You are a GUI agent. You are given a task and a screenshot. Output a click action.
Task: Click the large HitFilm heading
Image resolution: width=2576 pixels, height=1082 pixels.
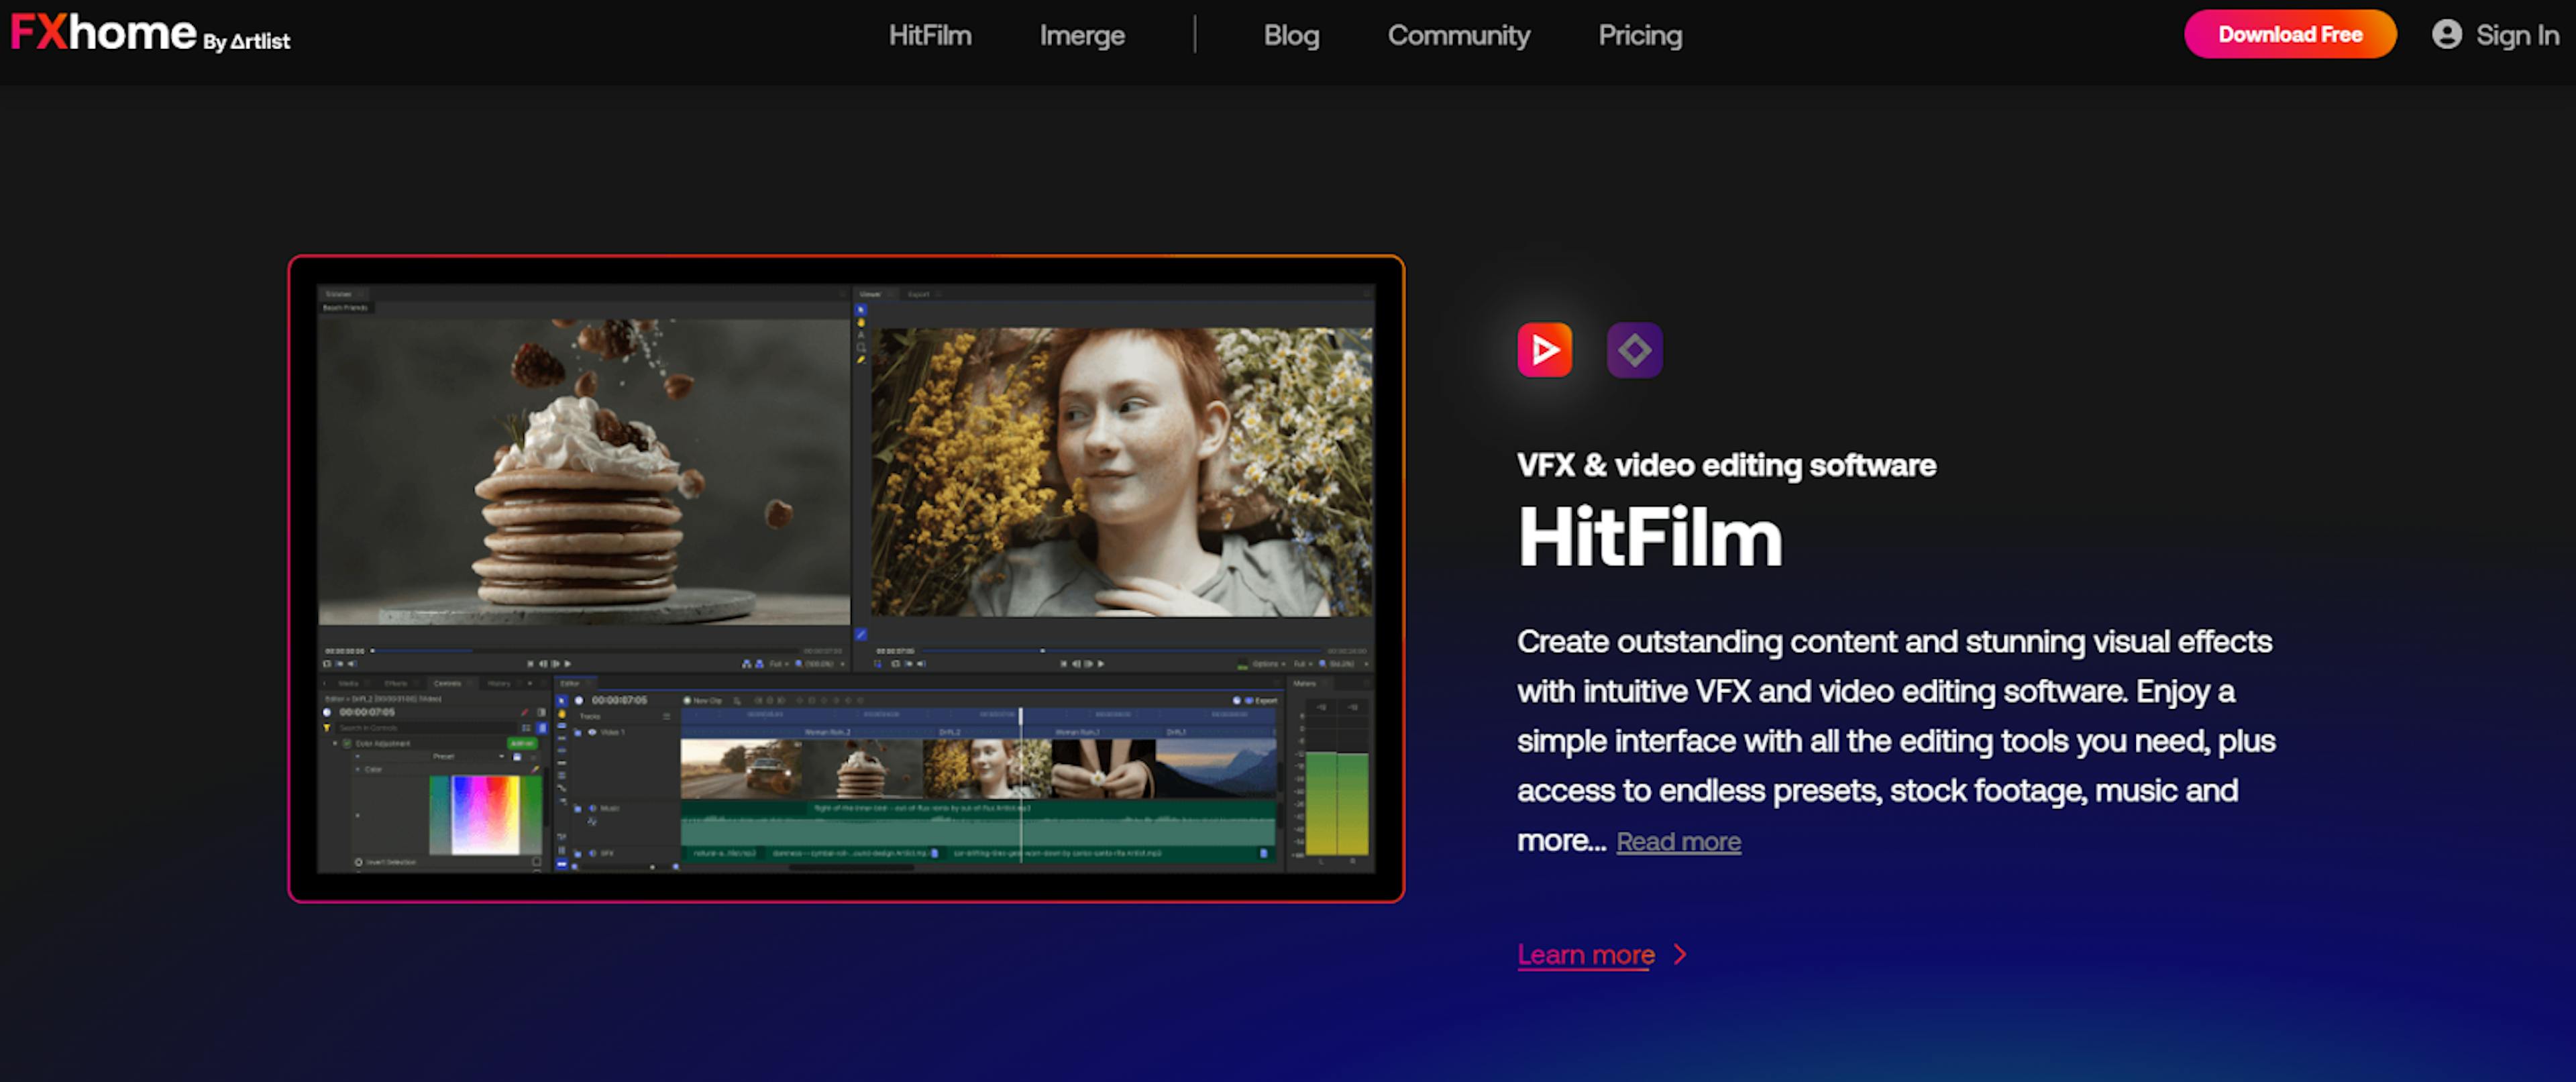pyautogui.click(x=1650, y=538)
